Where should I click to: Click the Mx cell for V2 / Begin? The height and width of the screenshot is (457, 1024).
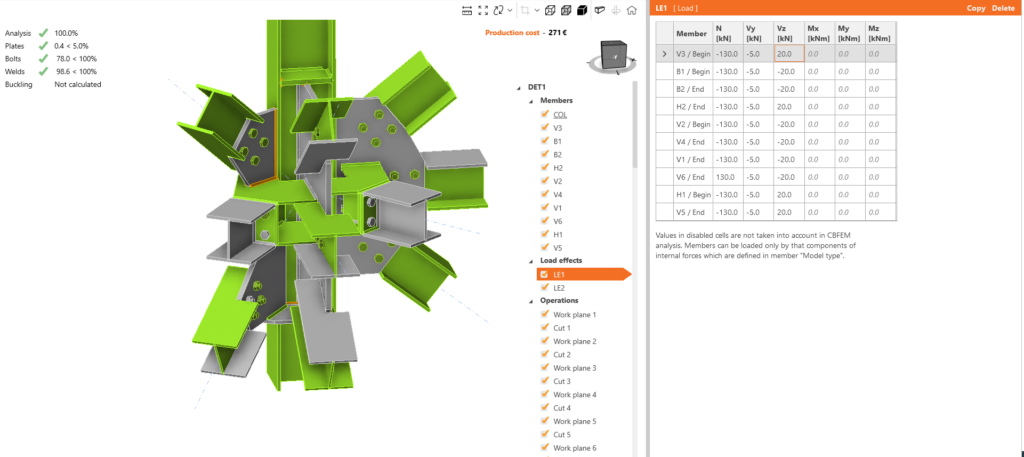click(x=821, y=124)
